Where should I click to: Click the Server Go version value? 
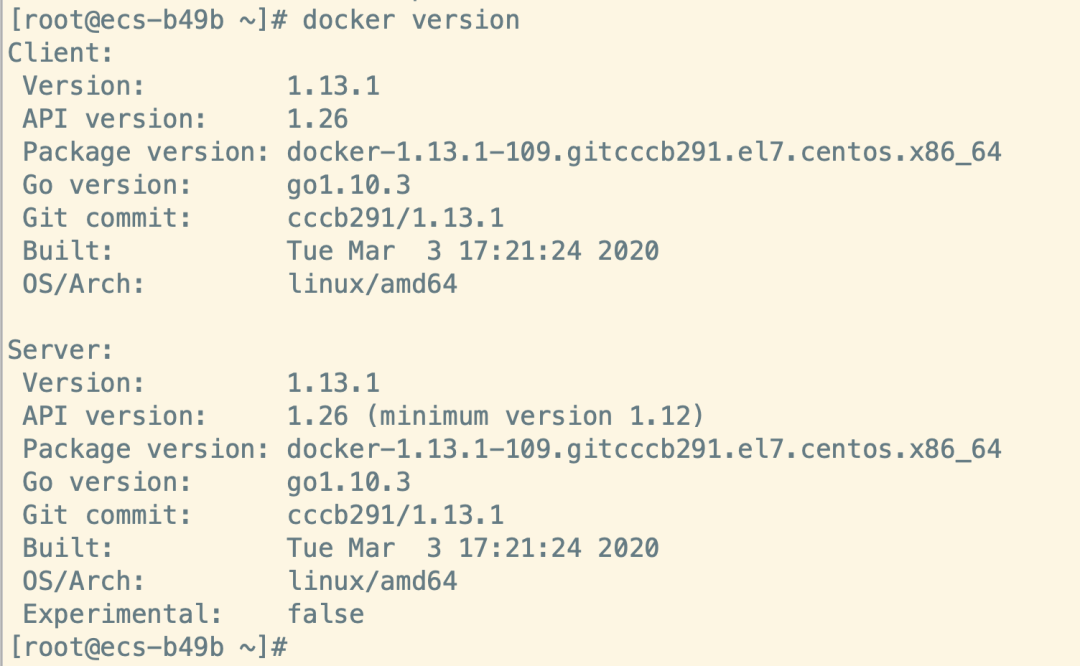pyautogui.click(x=348, y=482)
